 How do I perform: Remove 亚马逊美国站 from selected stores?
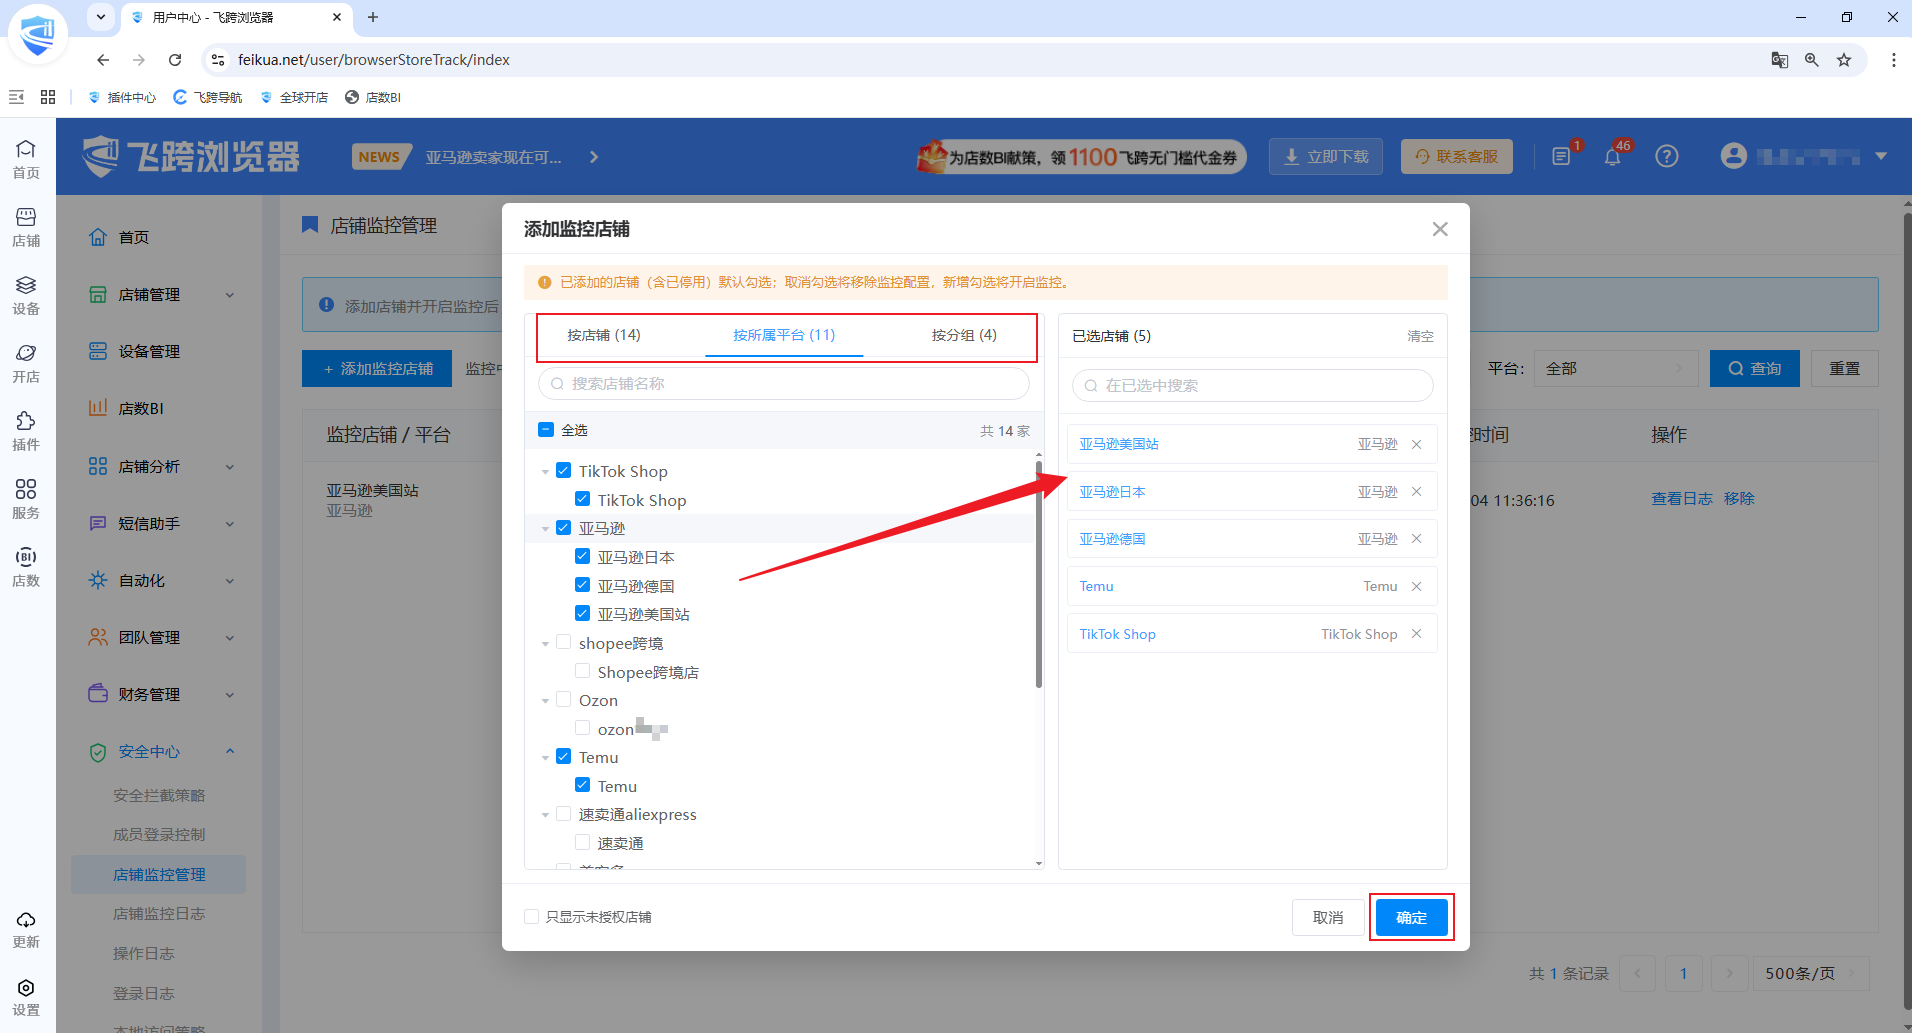[x=1417, y=444]
